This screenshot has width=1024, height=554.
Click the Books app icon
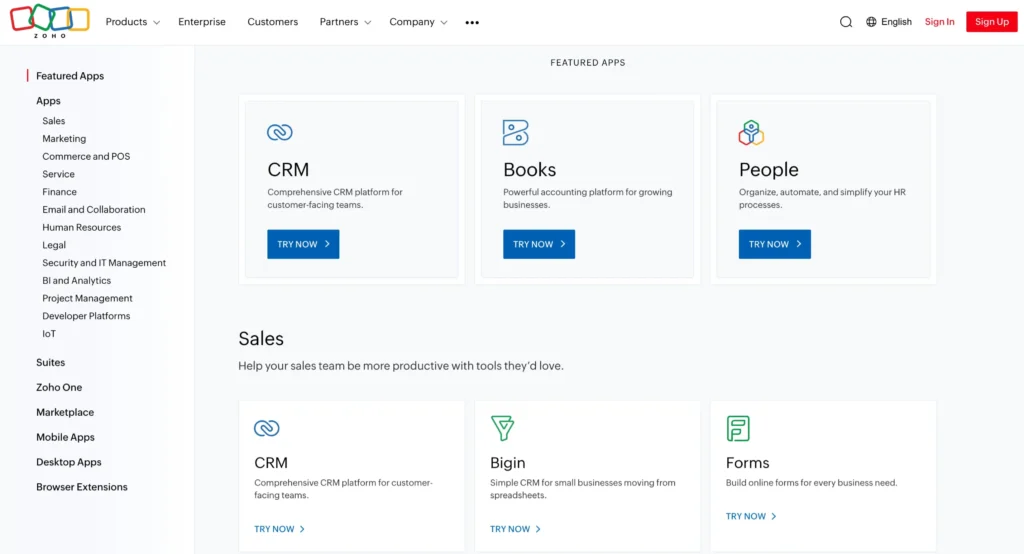pyautogui.click(x=515, y=132)
